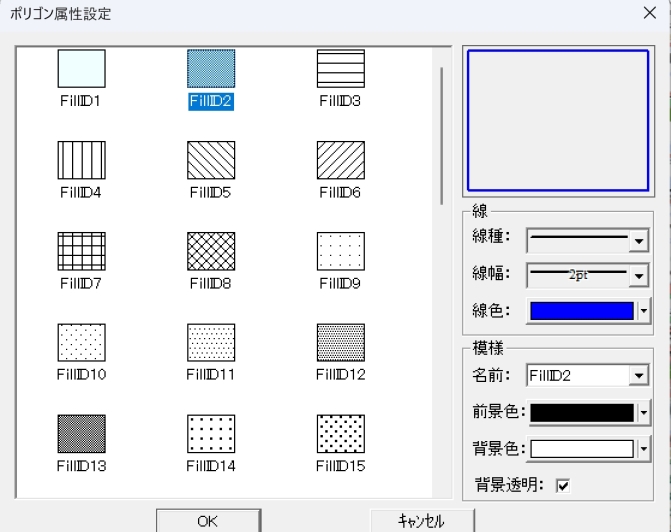The height and width of the screenshot is (532, 671).
Task: Choose the FillID3 horizontal lines pattern
Action: click(x=341, y=69)
